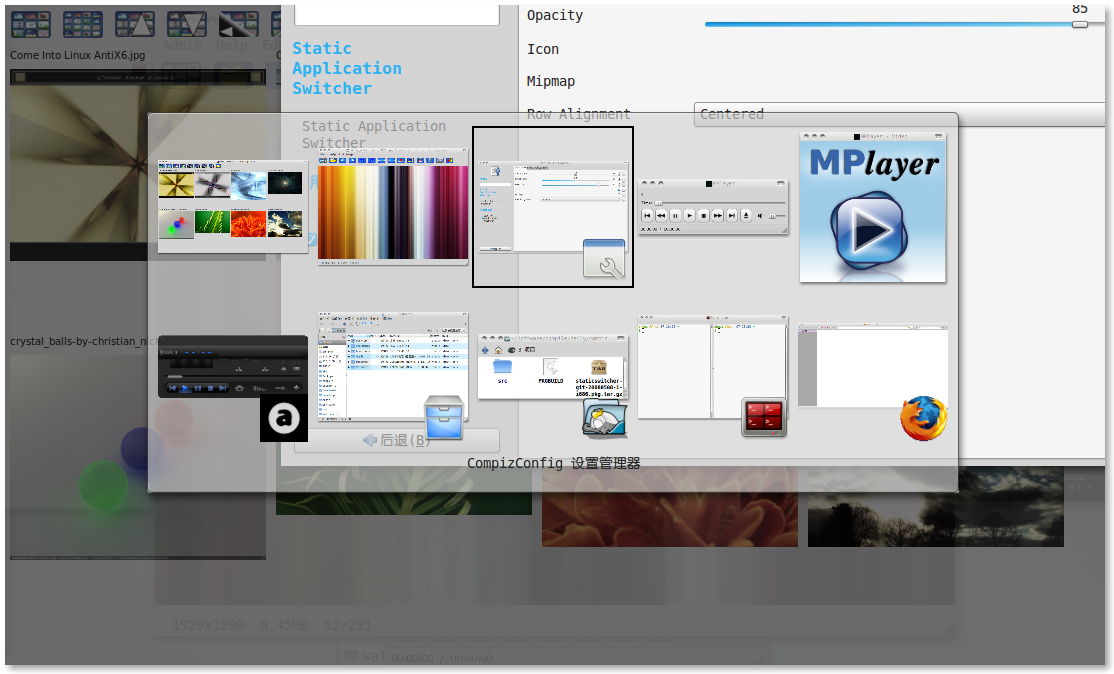Click the first thumbnail-grid toolbar icon in the image browser
1114x674 pixels.
tap(31, 24)
